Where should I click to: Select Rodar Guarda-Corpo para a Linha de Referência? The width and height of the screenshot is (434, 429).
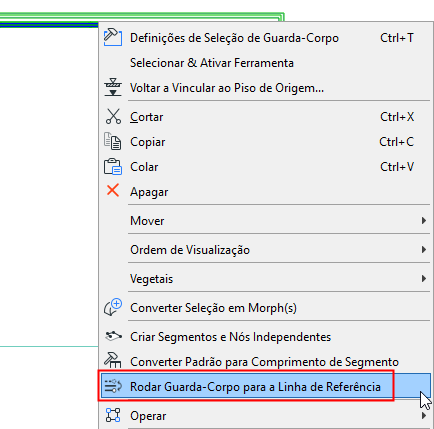(265, 387)
